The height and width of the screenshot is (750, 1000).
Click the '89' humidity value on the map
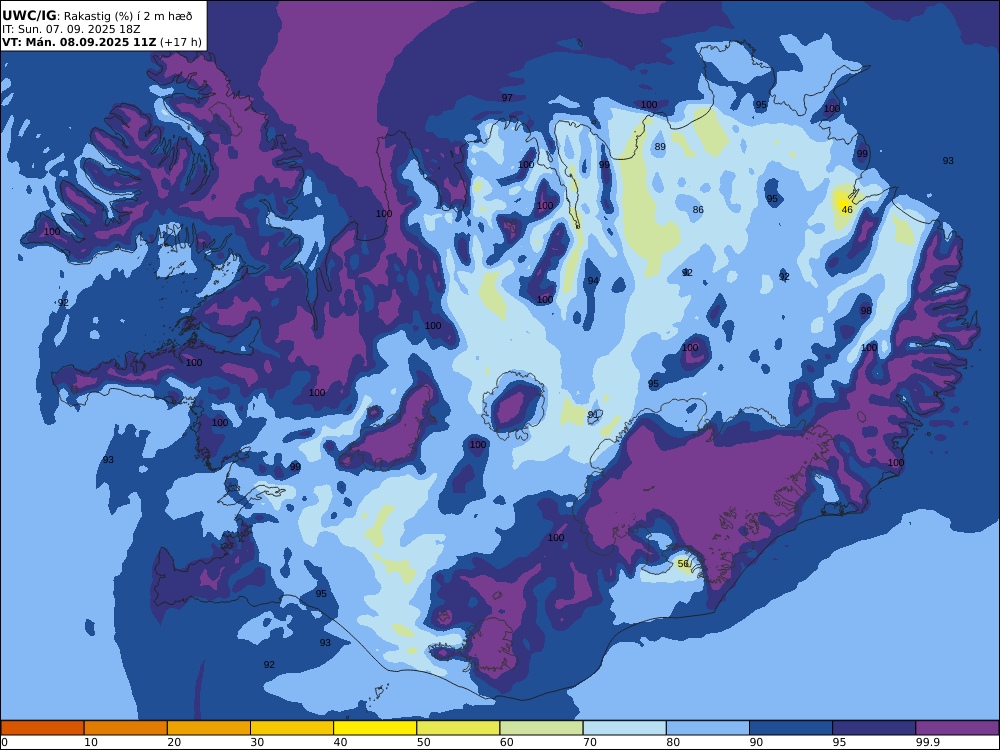(x=660, y=147)
